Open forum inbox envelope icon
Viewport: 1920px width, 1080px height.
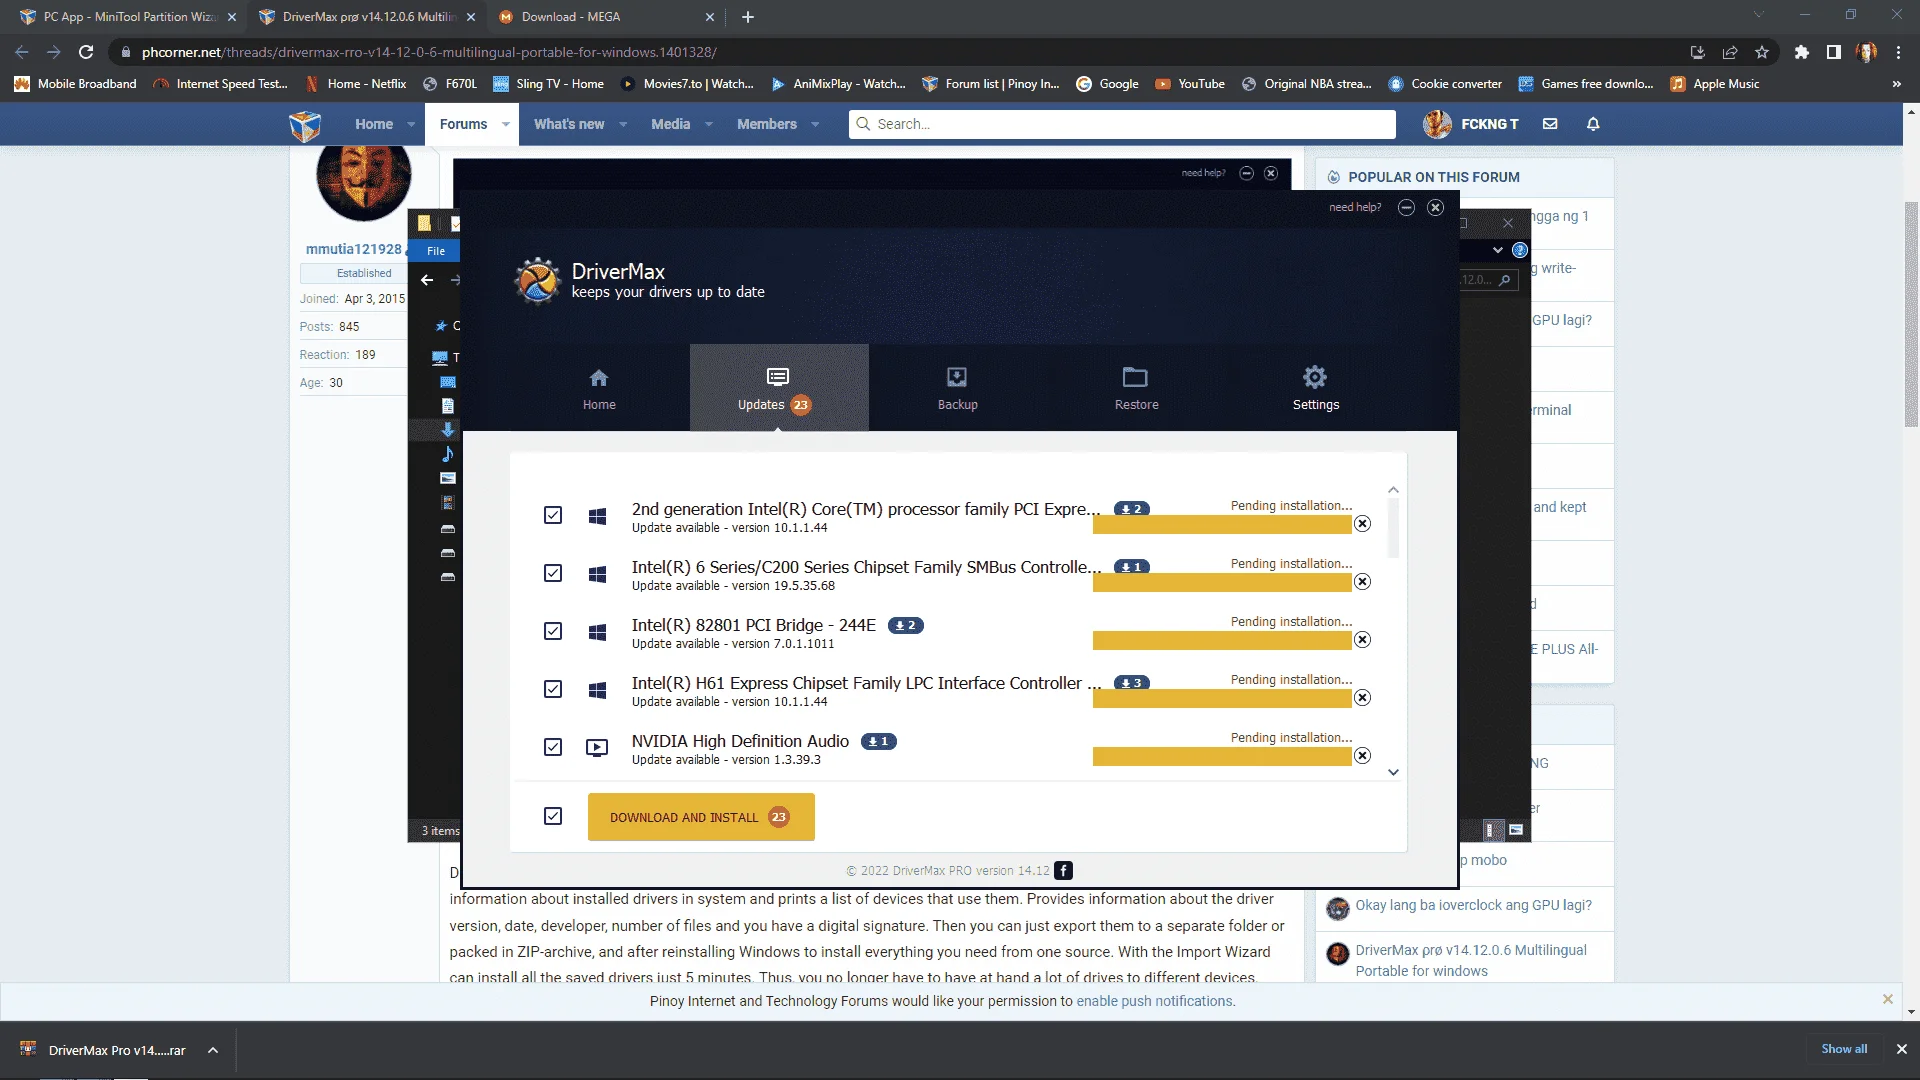[x=1550, y=124]
